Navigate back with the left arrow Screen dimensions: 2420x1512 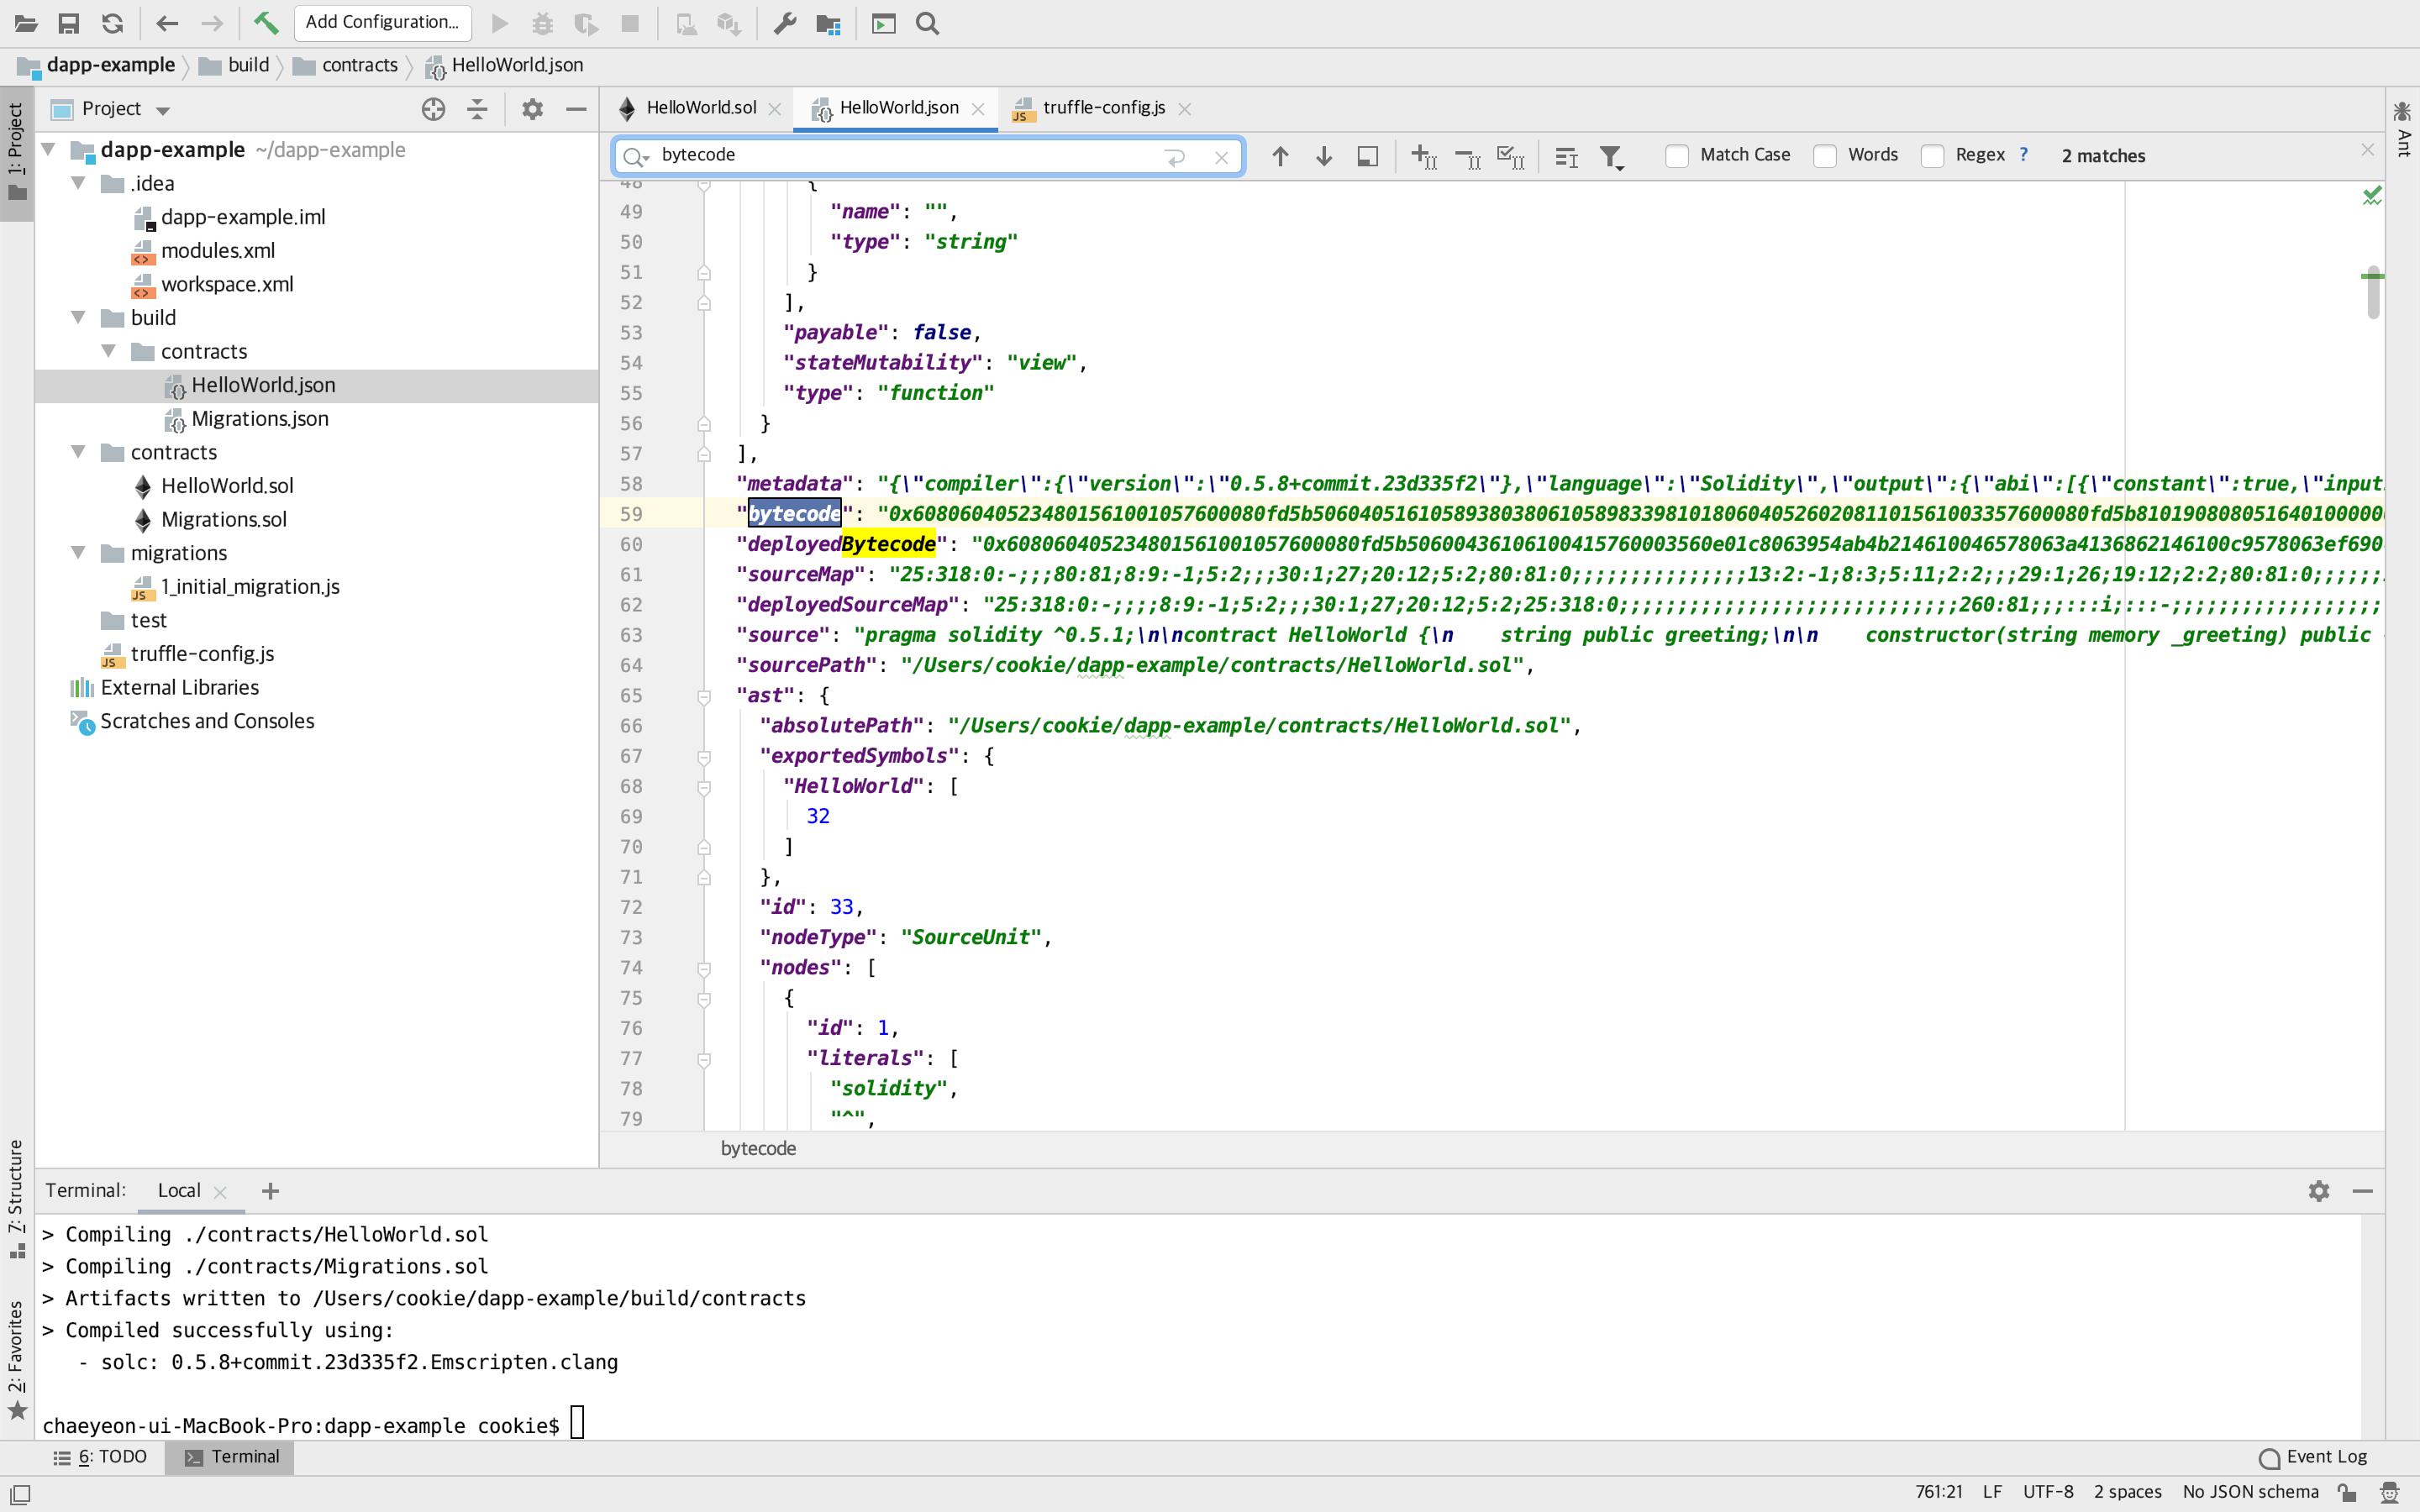pyautogui.click(x=167, y=23)
